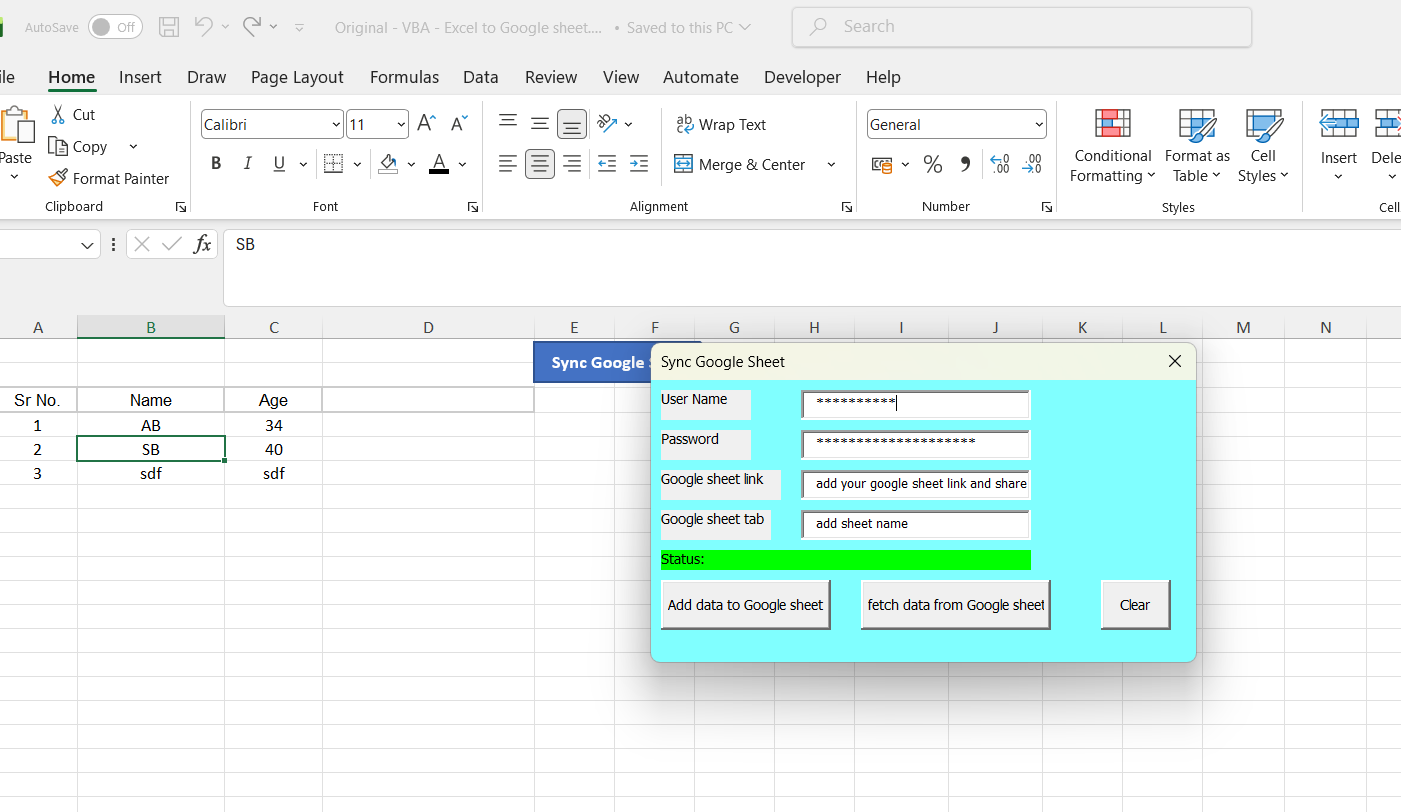Toggle Wrap Text for the cell
This screenshot has height=812, width=1401.
click(x=720, y=124)
